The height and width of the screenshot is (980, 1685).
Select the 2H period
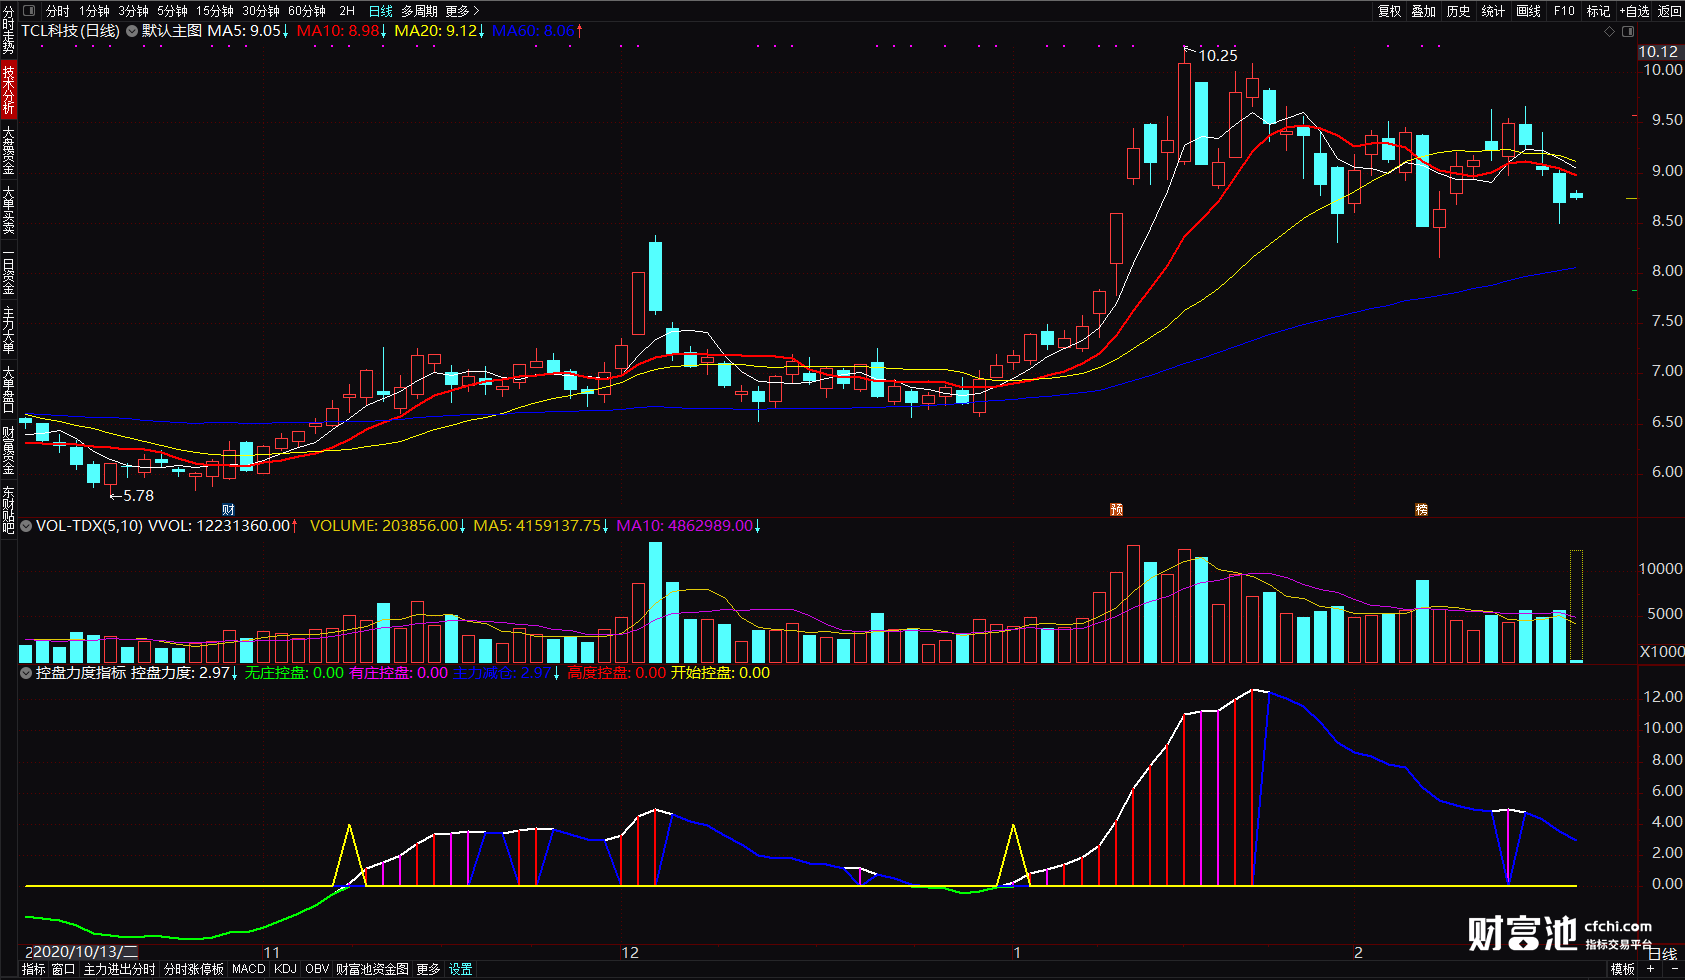(x=347, y=11)
